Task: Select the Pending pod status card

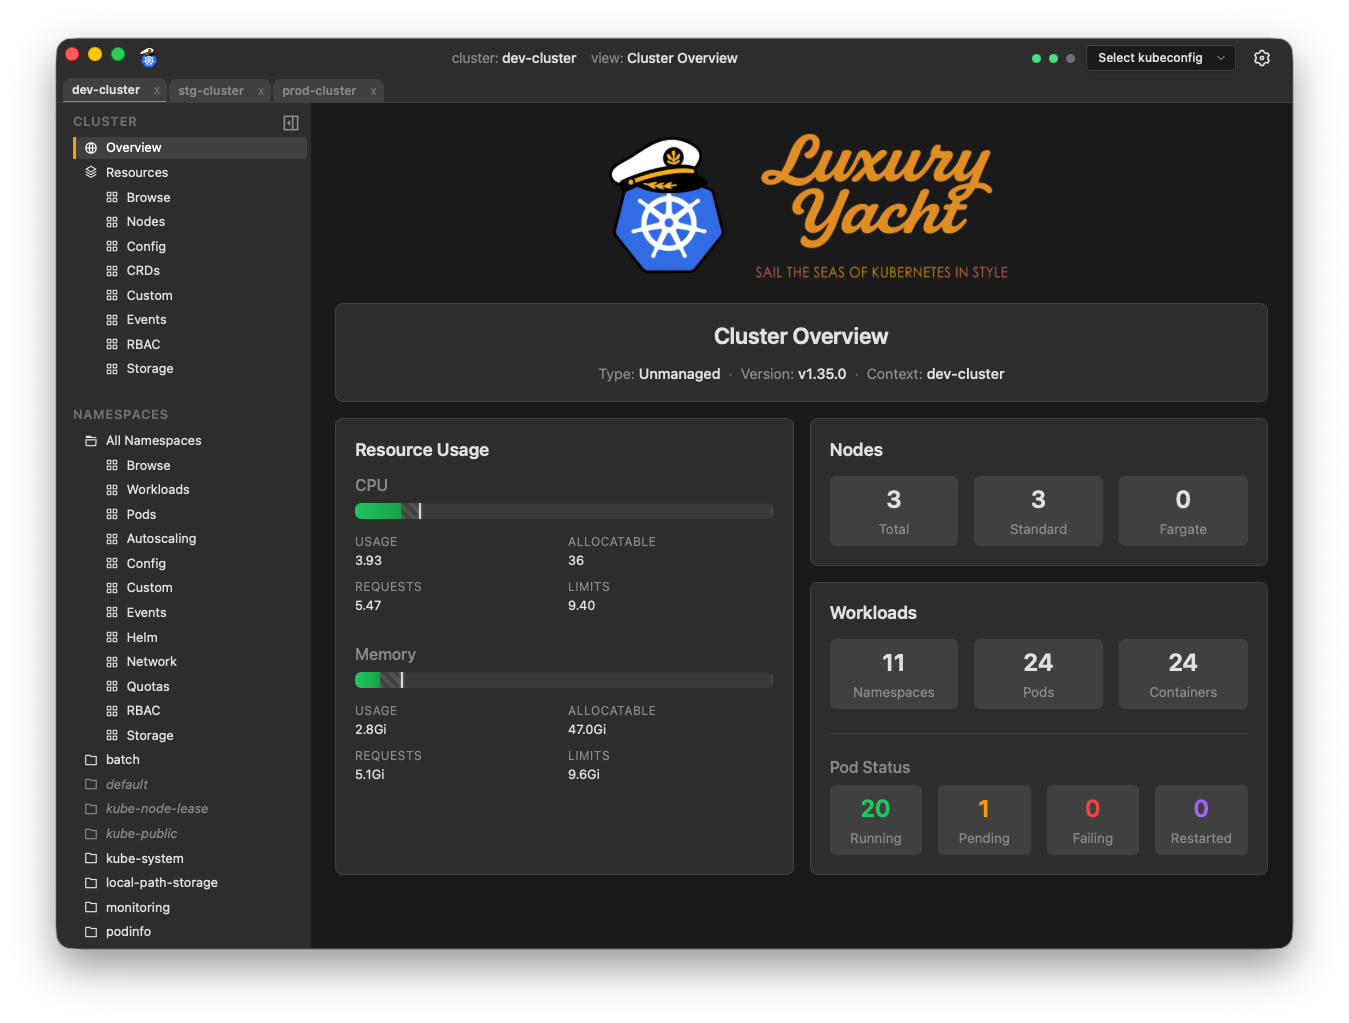Action: pos(984,820)
